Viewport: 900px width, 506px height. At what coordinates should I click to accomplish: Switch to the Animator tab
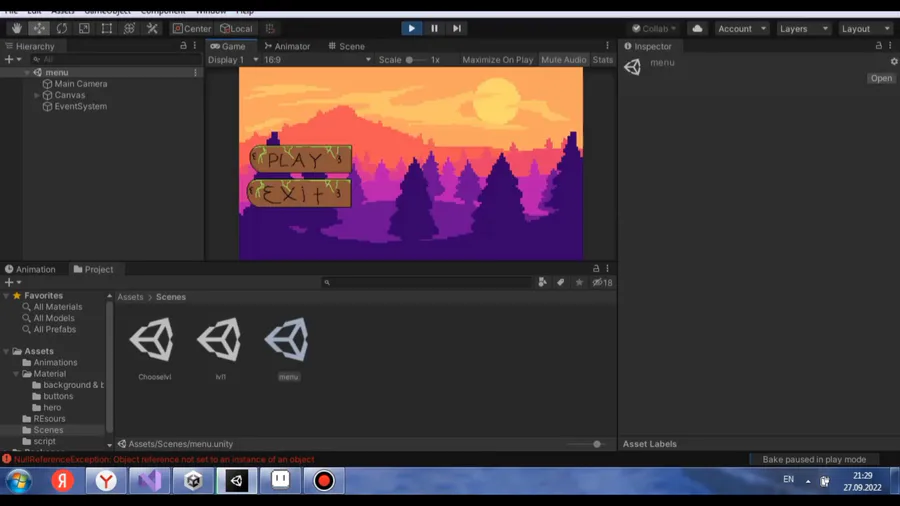287,46
